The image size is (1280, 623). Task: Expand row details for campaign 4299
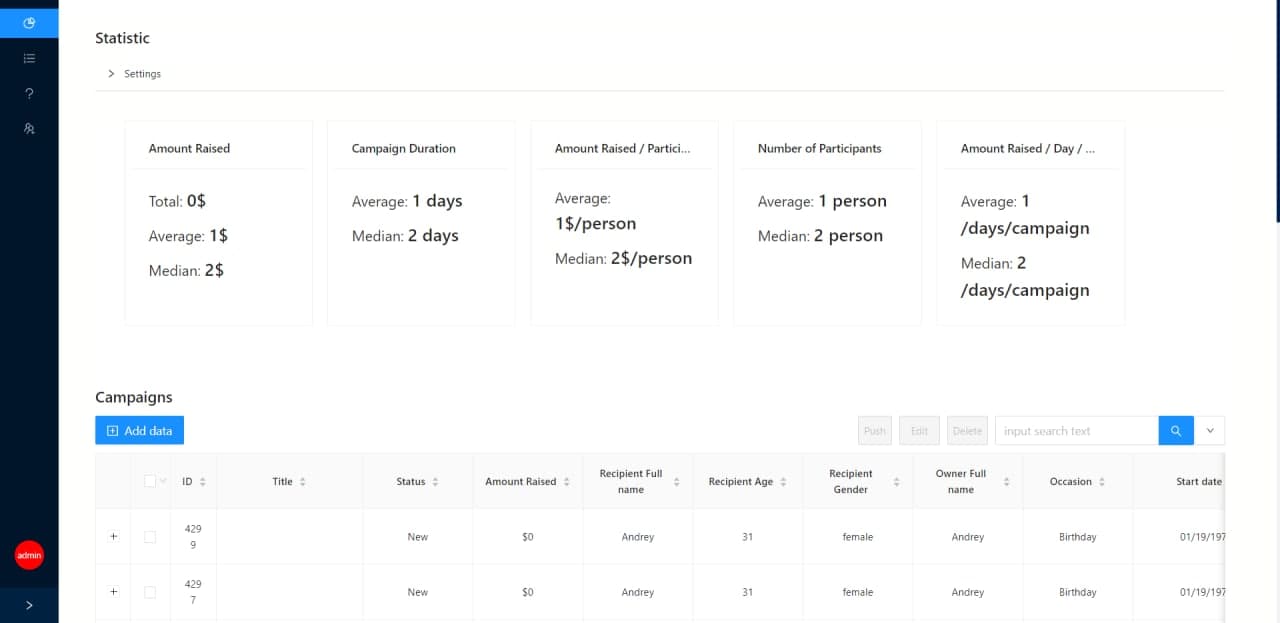pyautogui.click(x=113, y=537)
